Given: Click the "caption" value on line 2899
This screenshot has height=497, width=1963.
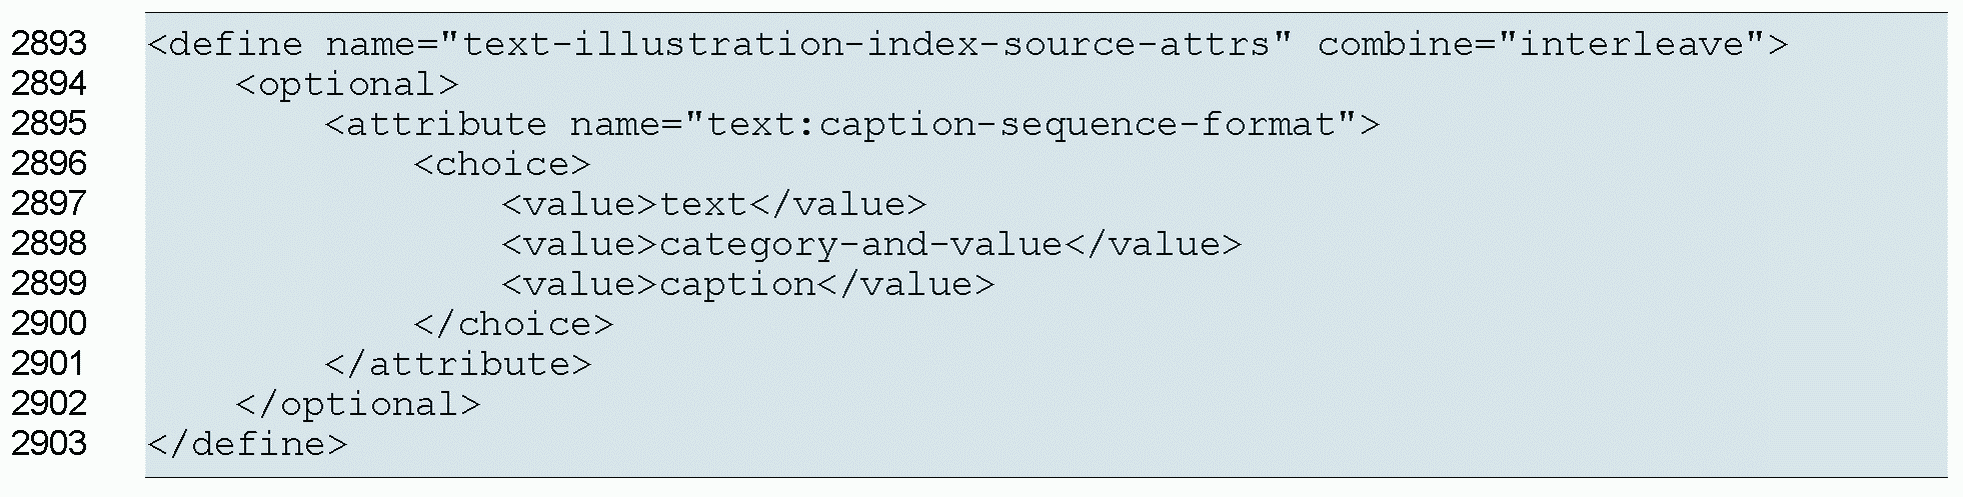Looking at the screenshot, I should [x=737, y=285].
